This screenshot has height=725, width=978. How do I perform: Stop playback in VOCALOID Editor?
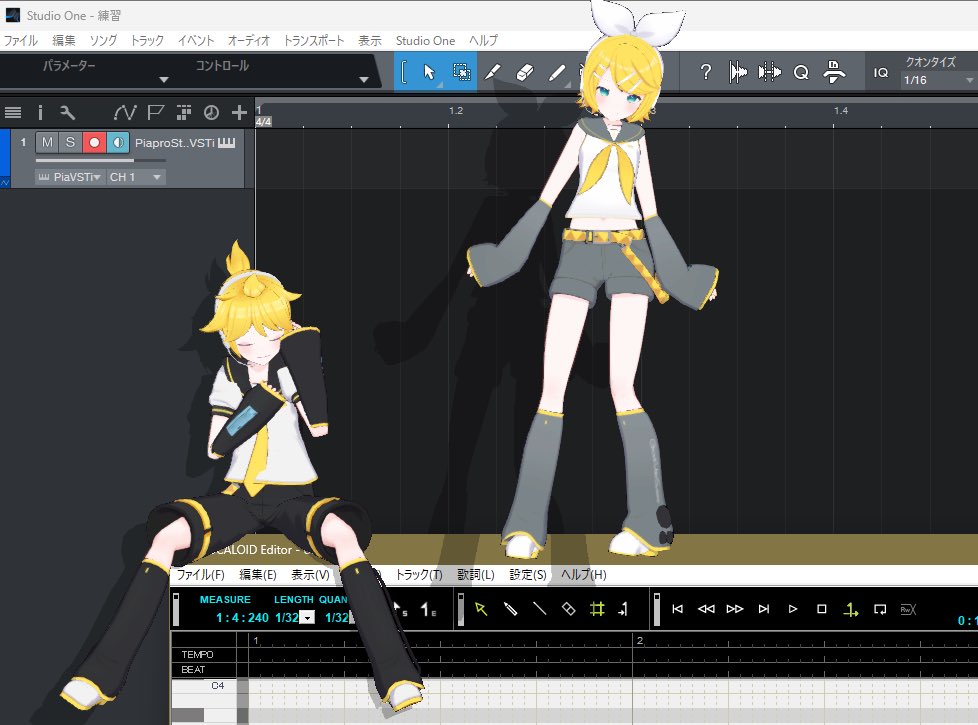pos(821,609)
